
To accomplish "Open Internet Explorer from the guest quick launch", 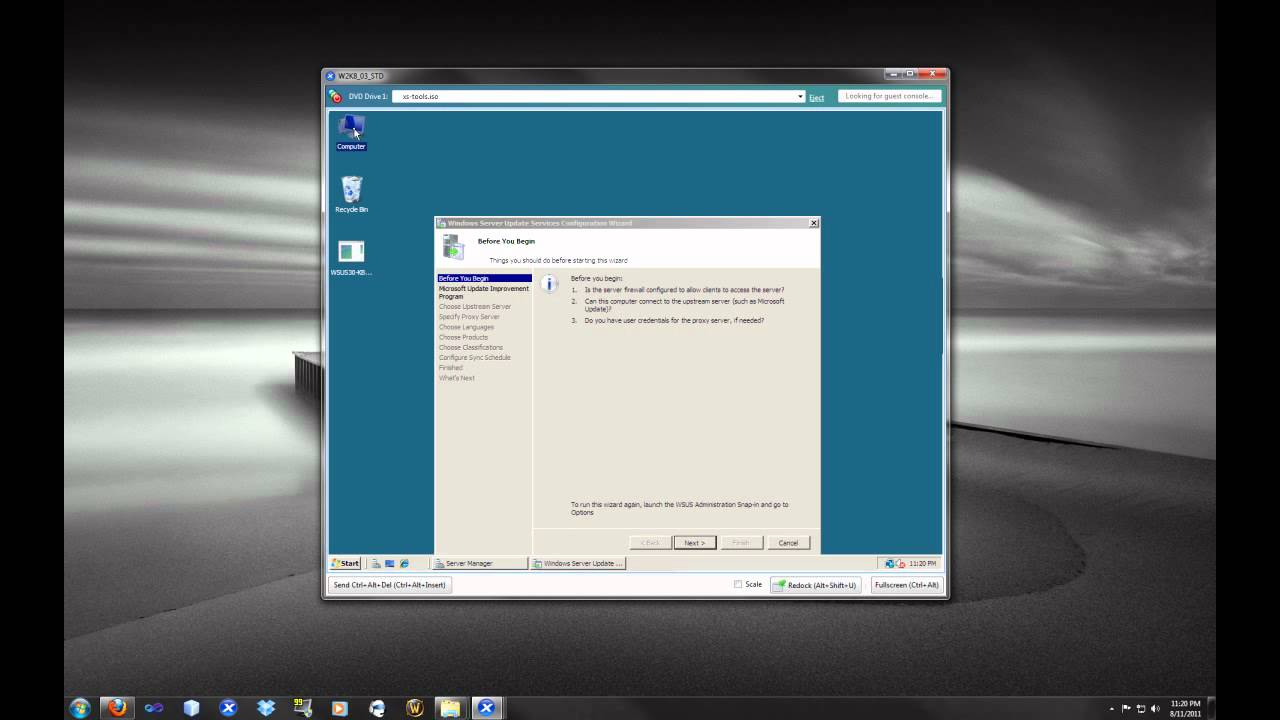I will click(x=404, y=563).
